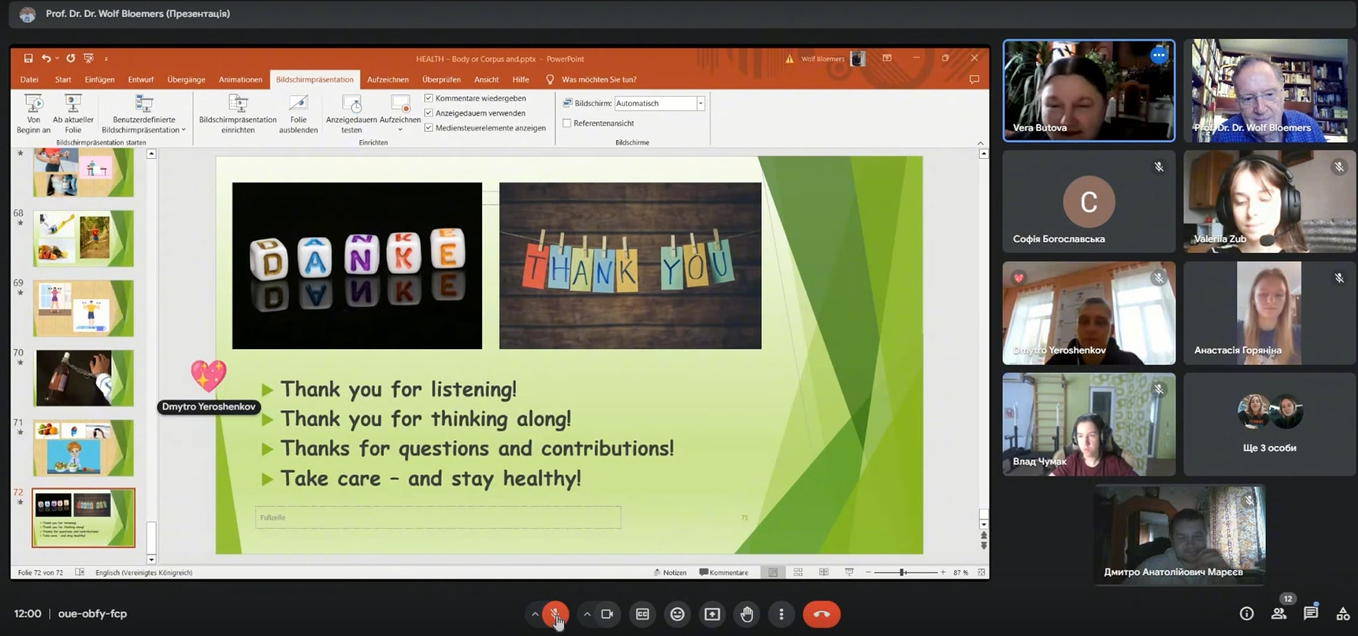1358x636 pixels.
Task: Click zoom in plus button in status bar
Action: tap(943, 573)
